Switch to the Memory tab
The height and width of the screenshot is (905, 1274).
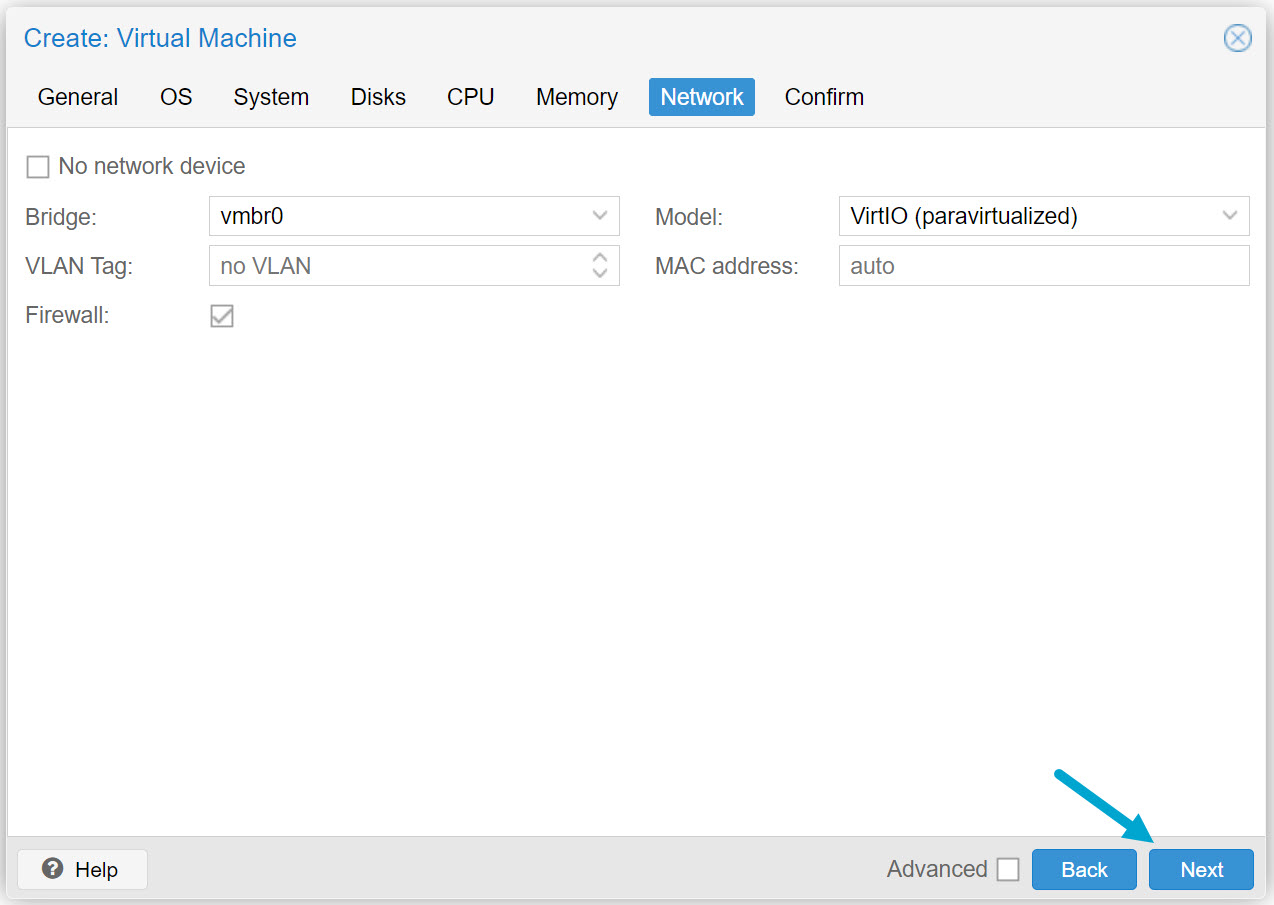pyautogui.click(x=576, y=96)
